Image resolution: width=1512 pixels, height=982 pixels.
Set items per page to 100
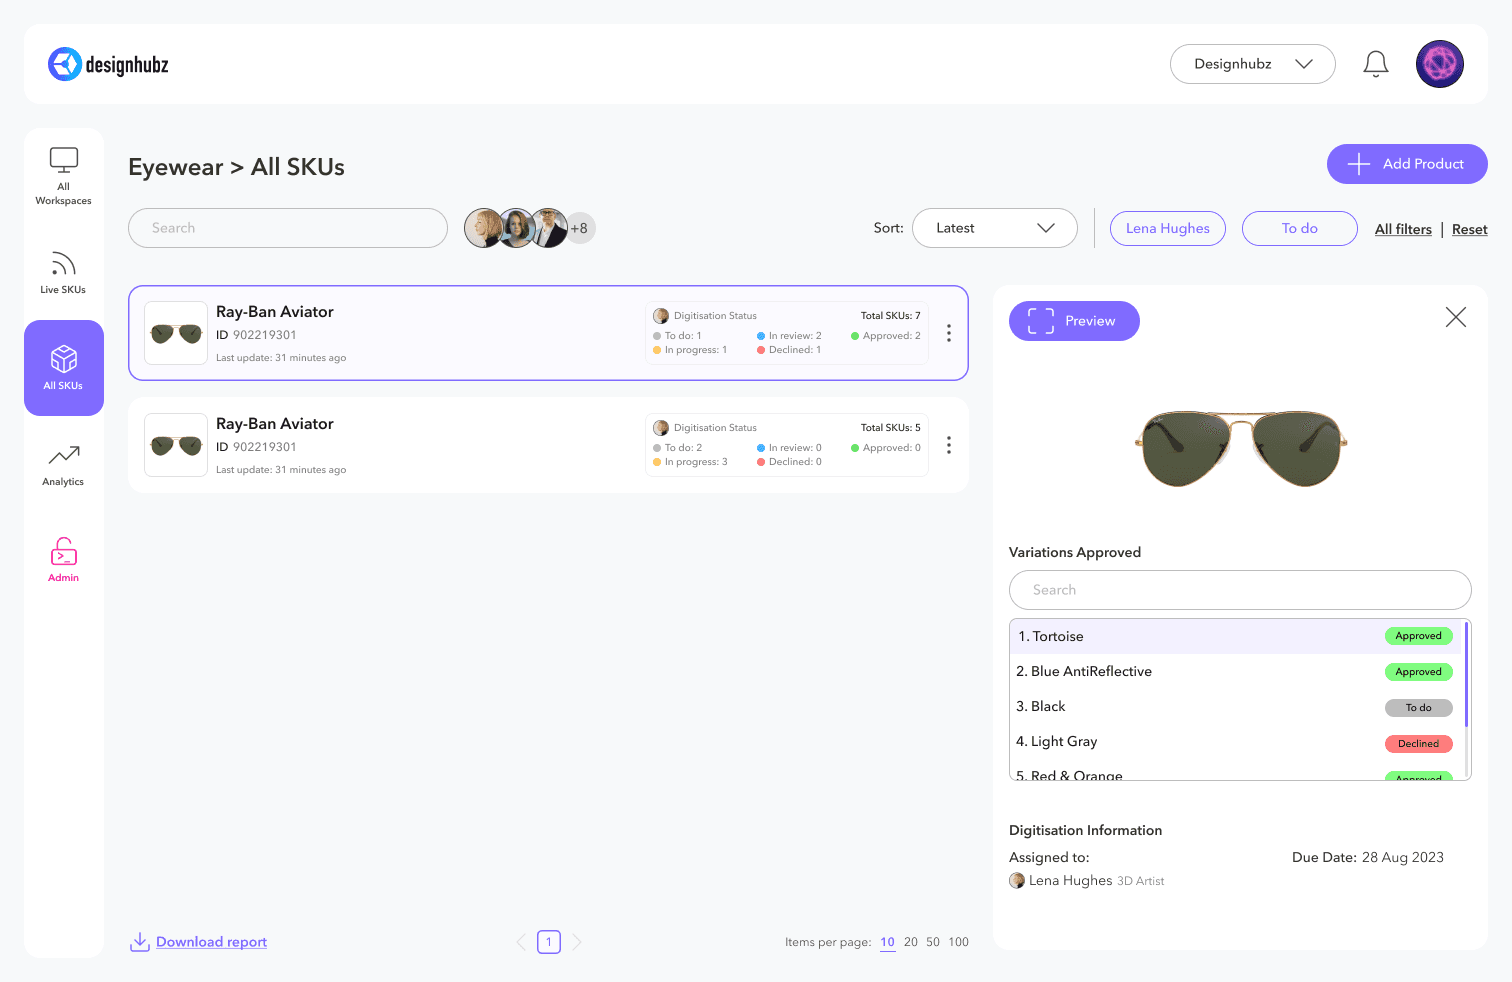coord(959,942)
